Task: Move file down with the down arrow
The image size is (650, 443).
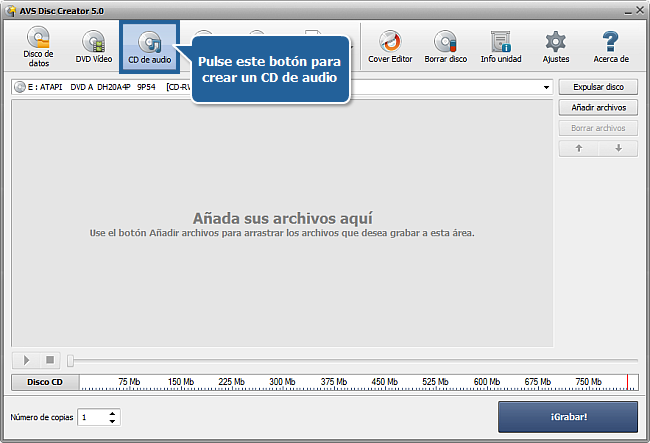Action: pos(618,148)
